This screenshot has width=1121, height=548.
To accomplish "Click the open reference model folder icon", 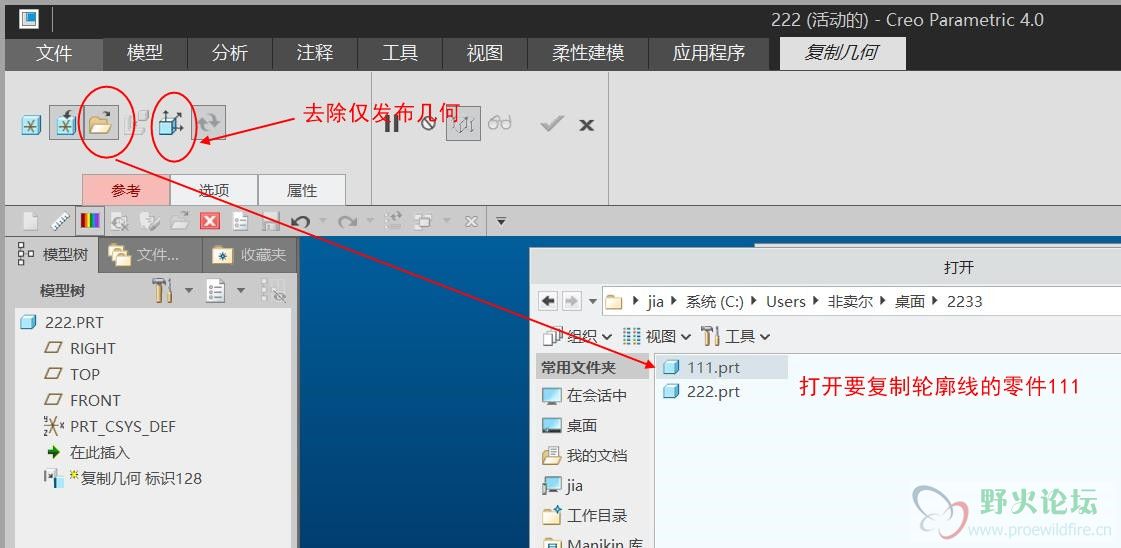I will click(x=99, y=124).
